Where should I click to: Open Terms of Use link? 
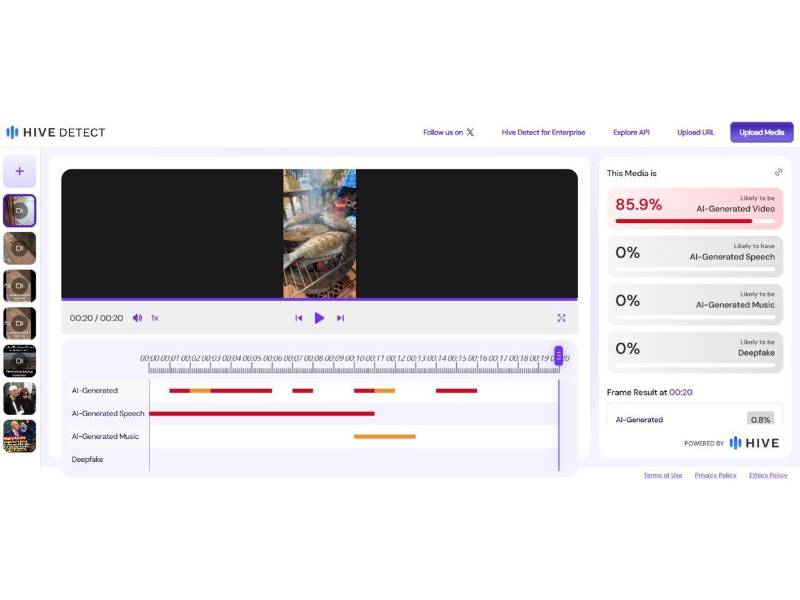point(663,475)
